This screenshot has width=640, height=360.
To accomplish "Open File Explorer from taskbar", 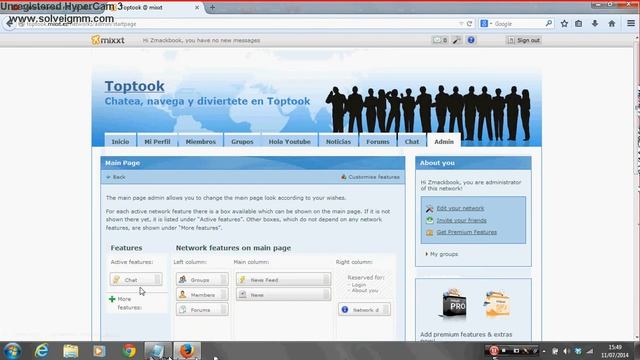I will pyautogui.click(x=71, y=351).
